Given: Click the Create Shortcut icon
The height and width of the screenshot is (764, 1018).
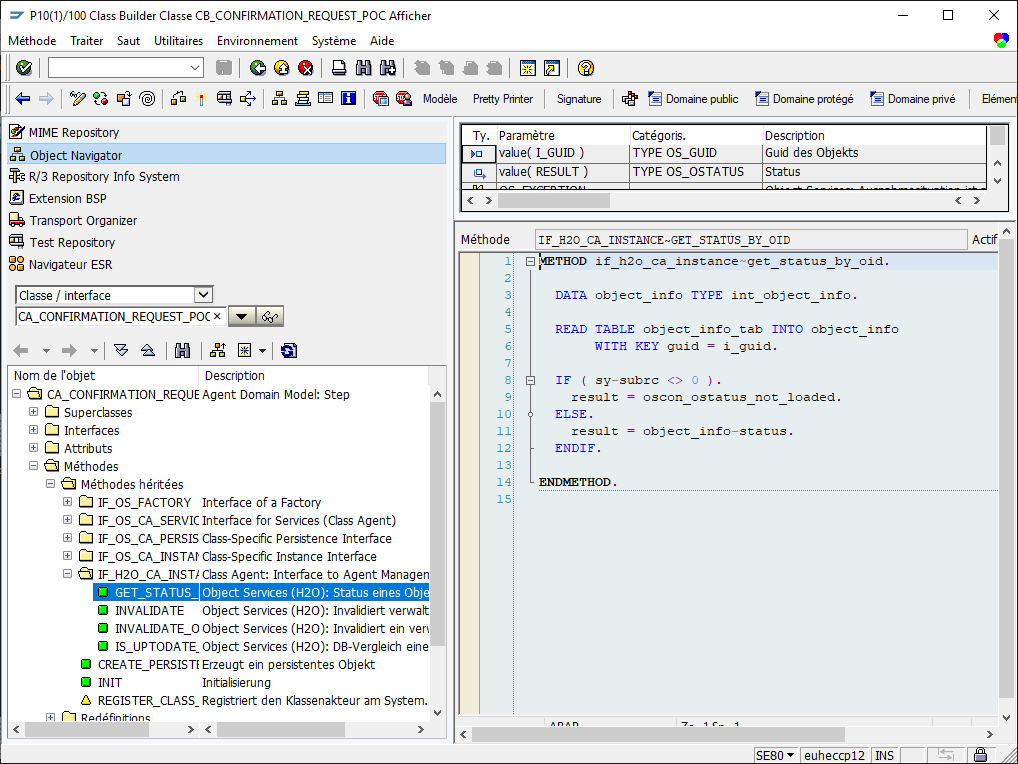Looking at the screenshot, I should (552, 68).
